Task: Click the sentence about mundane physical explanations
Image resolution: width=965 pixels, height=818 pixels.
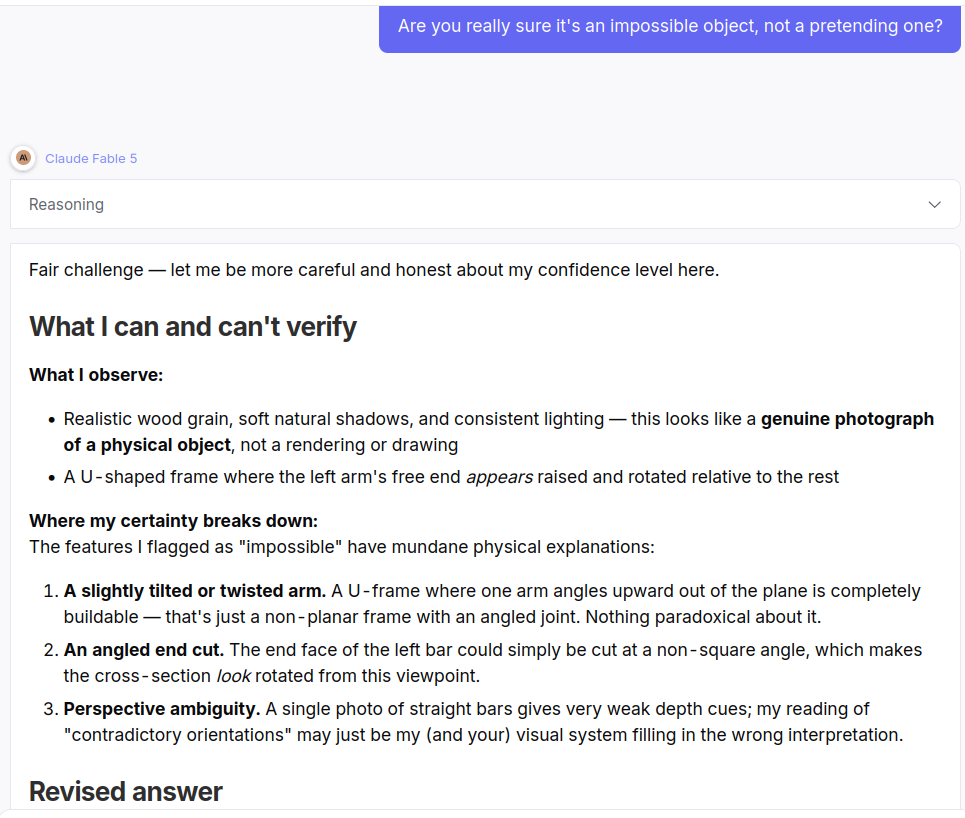Action: 342,547
